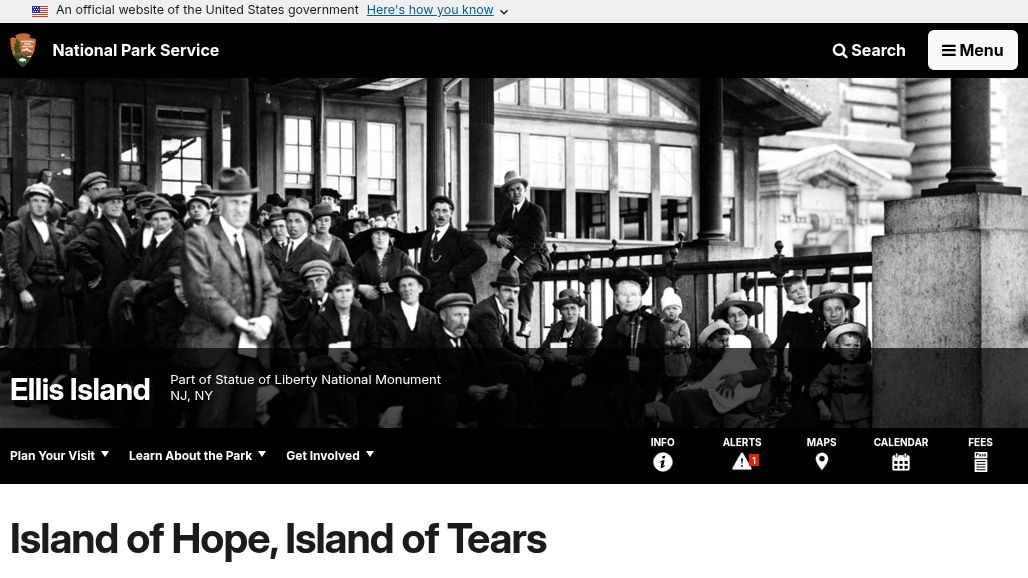This screenshot has height=578, width=1028.
Task: Open the Fees receipt icon
Action: pos(980,462)
